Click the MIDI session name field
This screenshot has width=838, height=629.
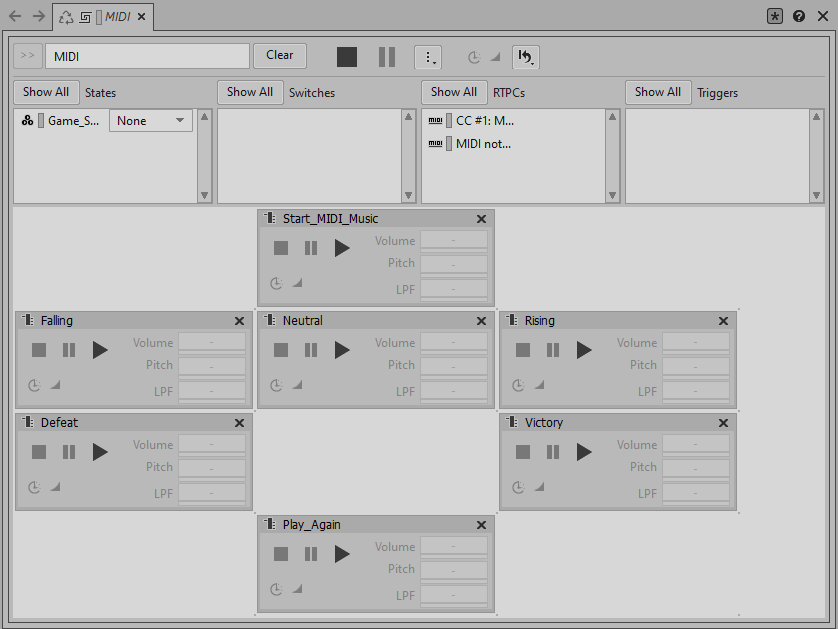point(147,56)
